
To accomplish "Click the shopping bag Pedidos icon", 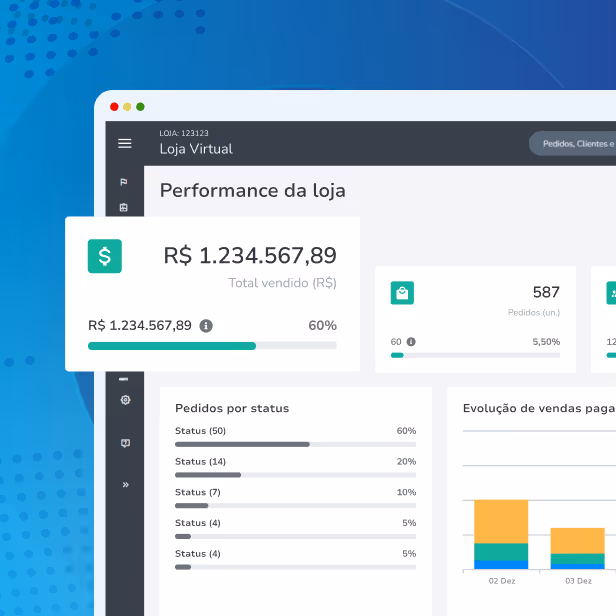I will click(x=402, y=293).
